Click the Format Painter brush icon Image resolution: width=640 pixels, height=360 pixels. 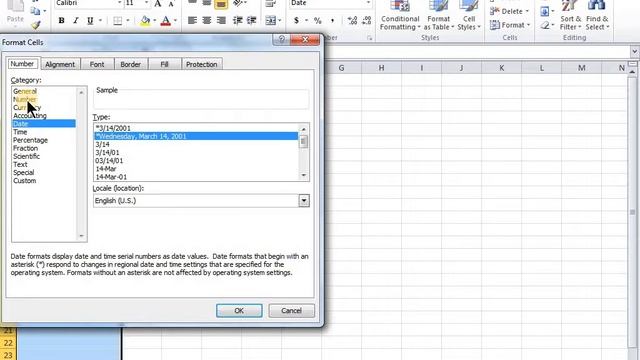pyautogui.click(x=36, y=25)
